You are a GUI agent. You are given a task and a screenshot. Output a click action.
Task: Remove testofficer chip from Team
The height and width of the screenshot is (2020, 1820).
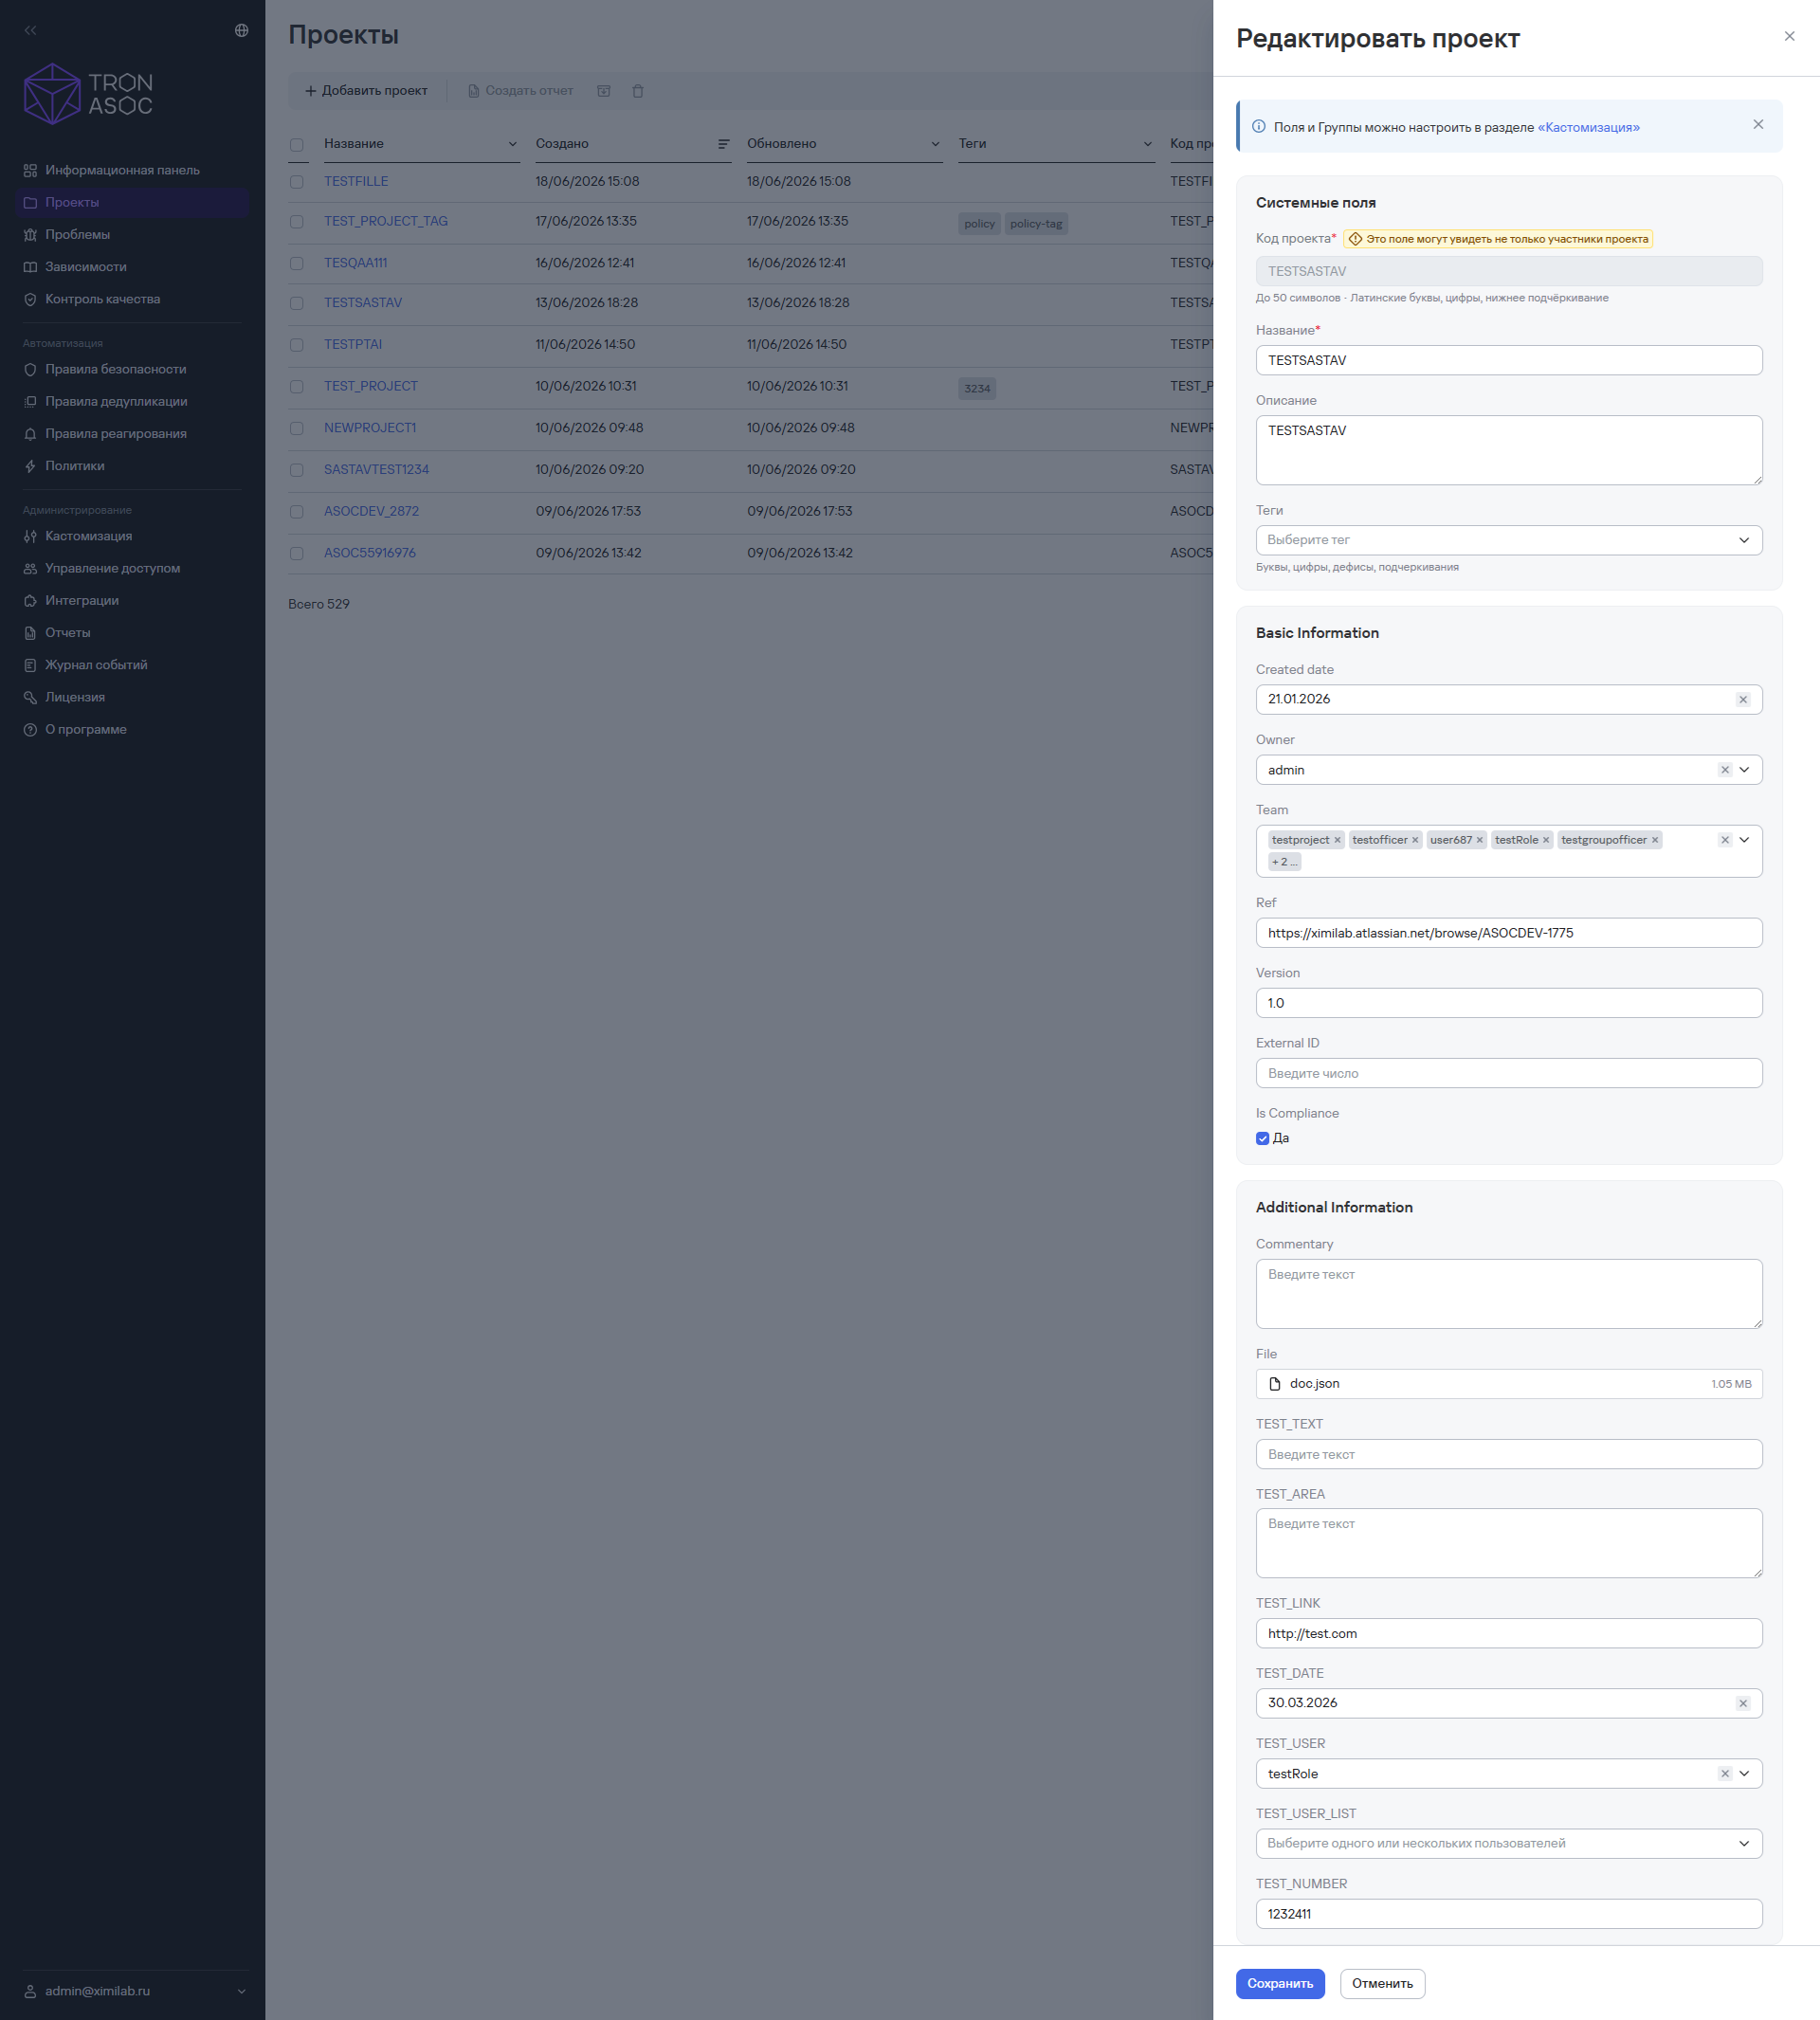coord(1415,840)
